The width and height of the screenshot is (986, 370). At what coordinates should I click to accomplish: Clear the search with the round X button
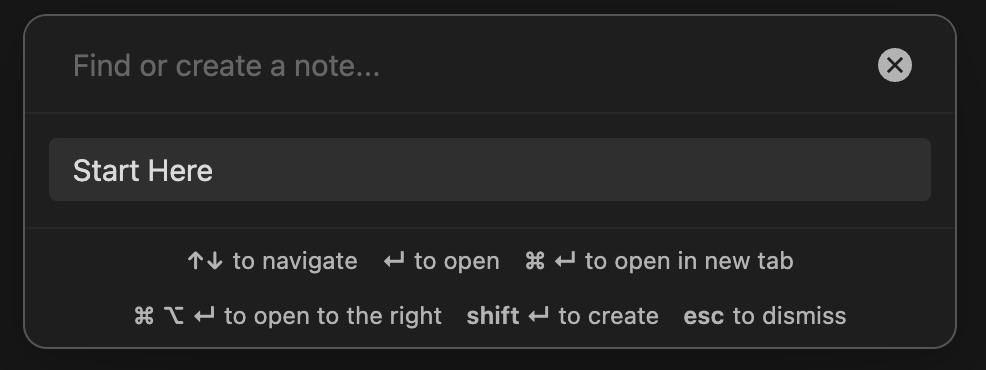click(894, 65)
